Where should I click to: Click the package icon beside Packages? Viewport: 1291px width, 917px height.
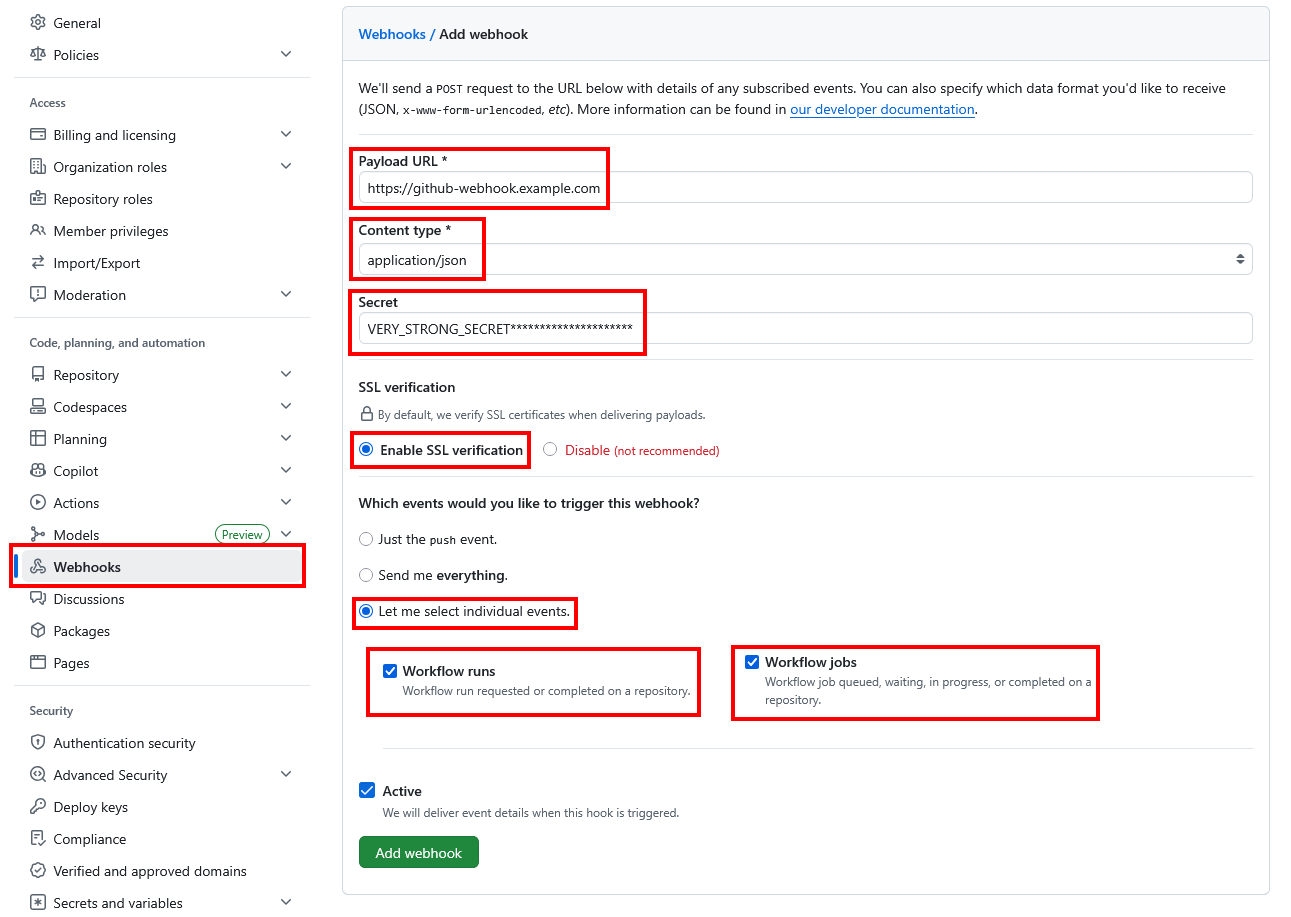tap(38, 631)
